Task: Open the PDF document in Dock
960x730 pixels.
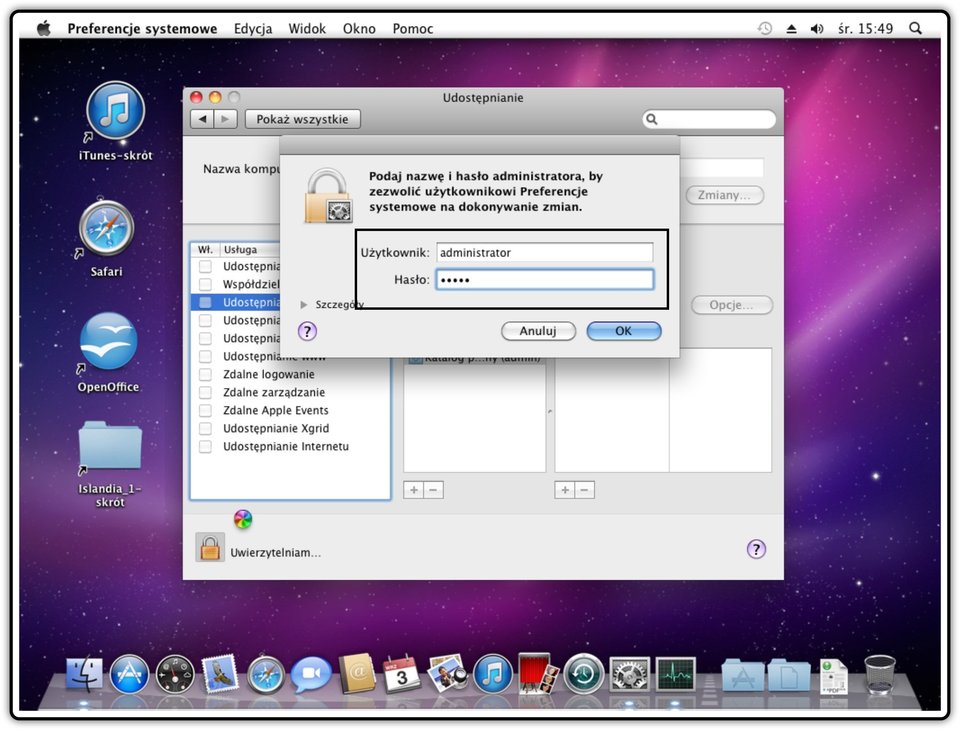Action: coord(834,676)
